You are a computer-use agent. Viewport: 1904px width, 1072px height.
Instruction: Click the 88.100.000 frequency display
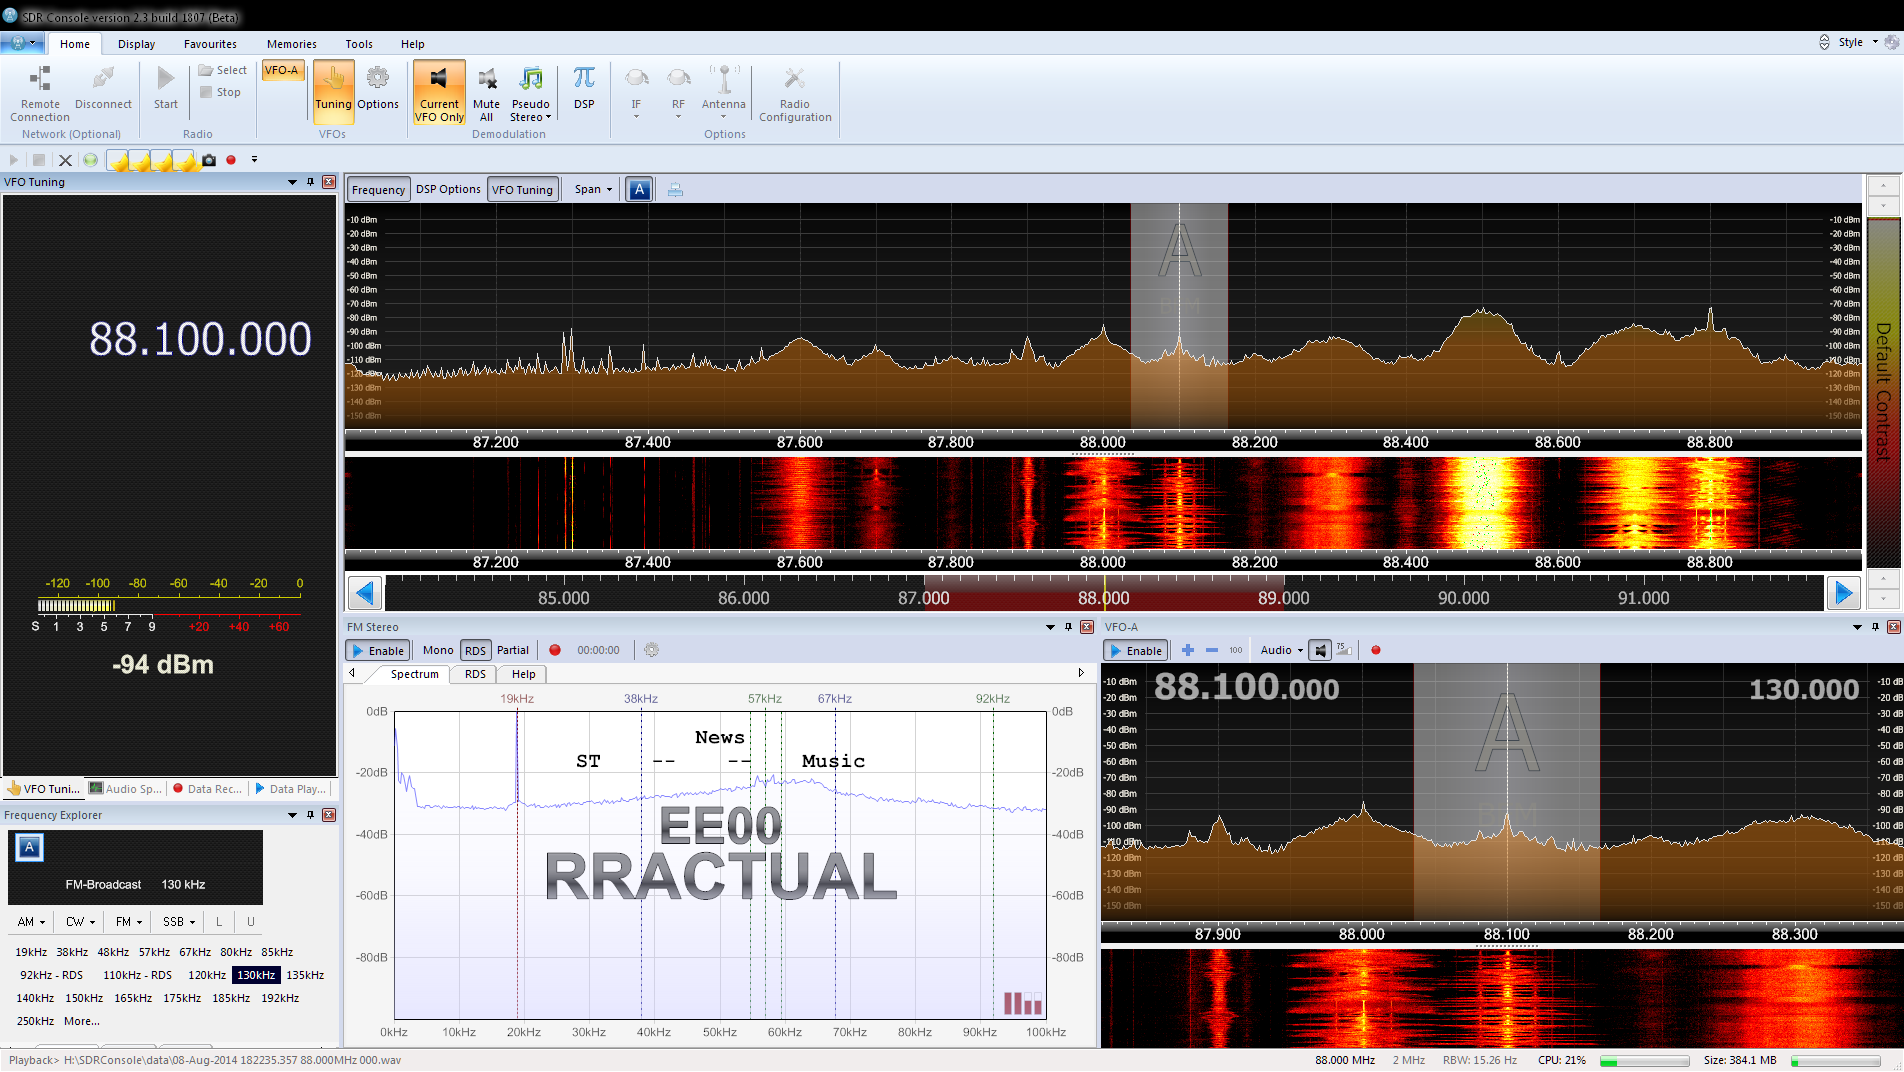pos(200,339)
